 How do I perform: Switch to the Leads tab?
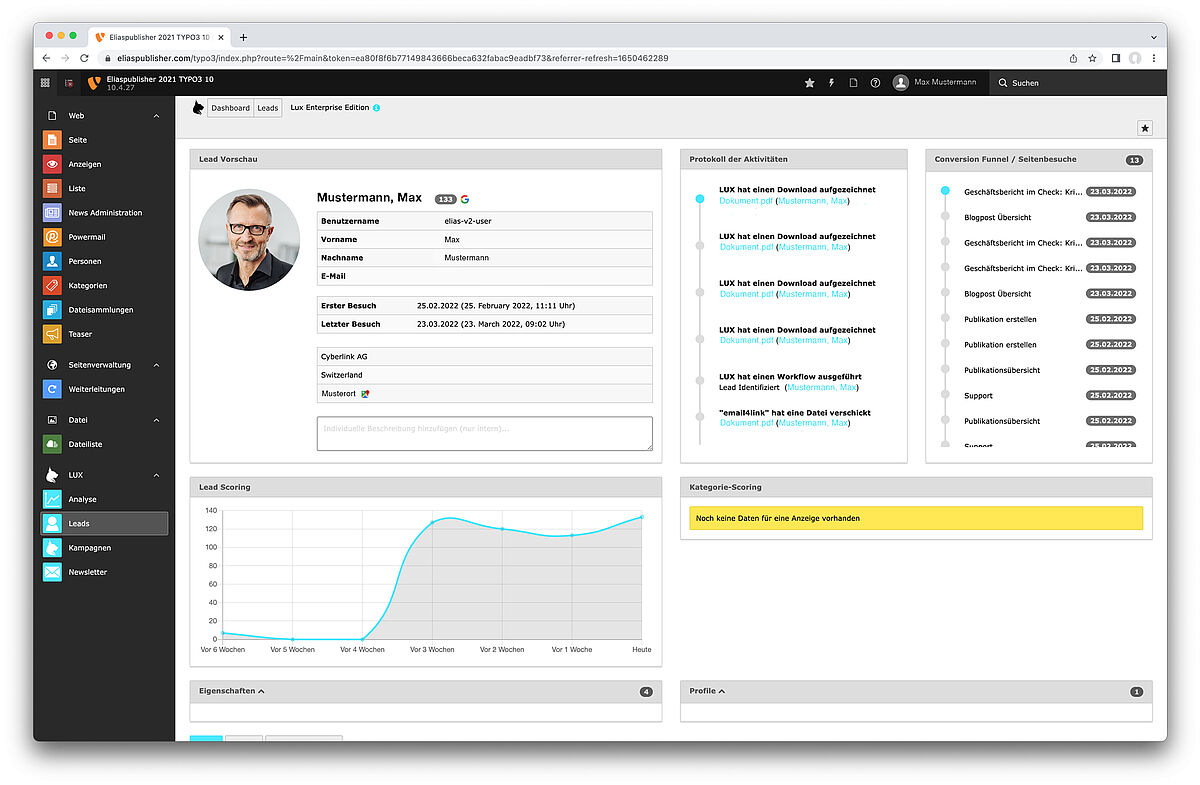[x=268, y=108]
